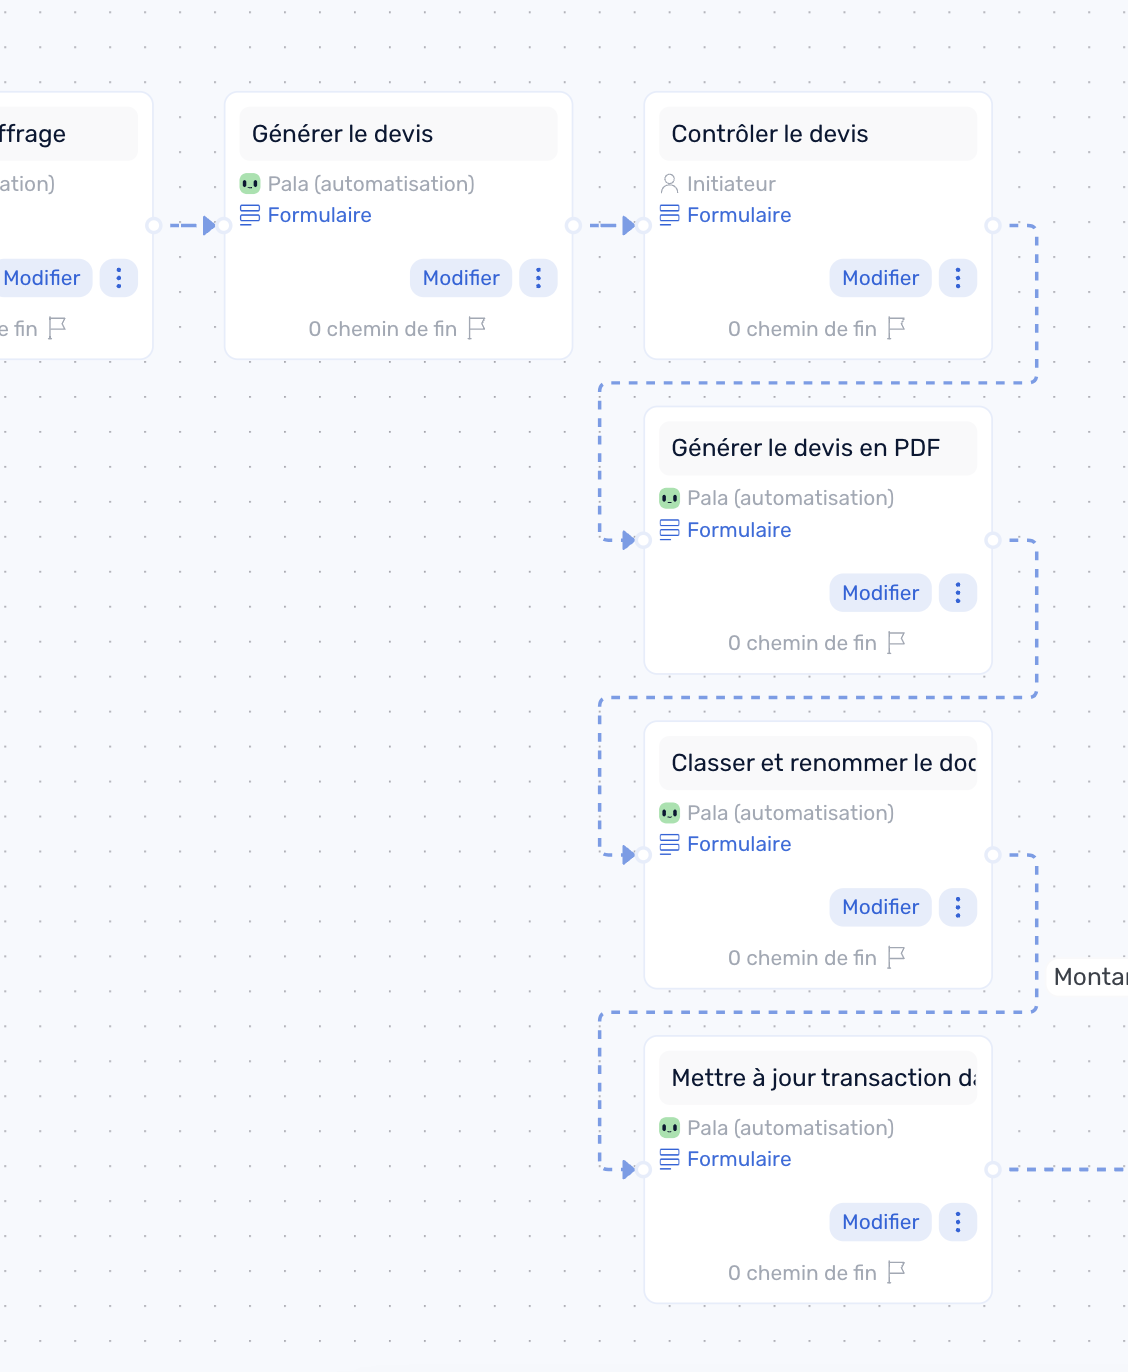Image resolution: width=1128 pixels, height=1372 pixels.
Task: Click output connector of Contrôler le devis
Action: 993,226
